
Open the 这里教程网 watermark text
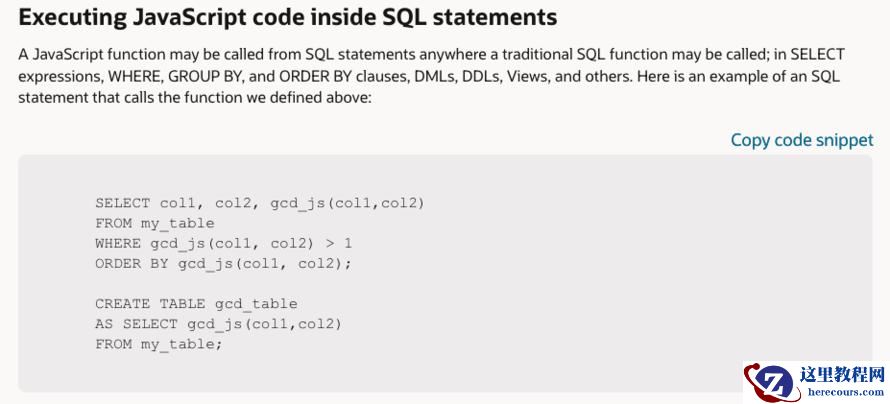[x=843, y=375]
